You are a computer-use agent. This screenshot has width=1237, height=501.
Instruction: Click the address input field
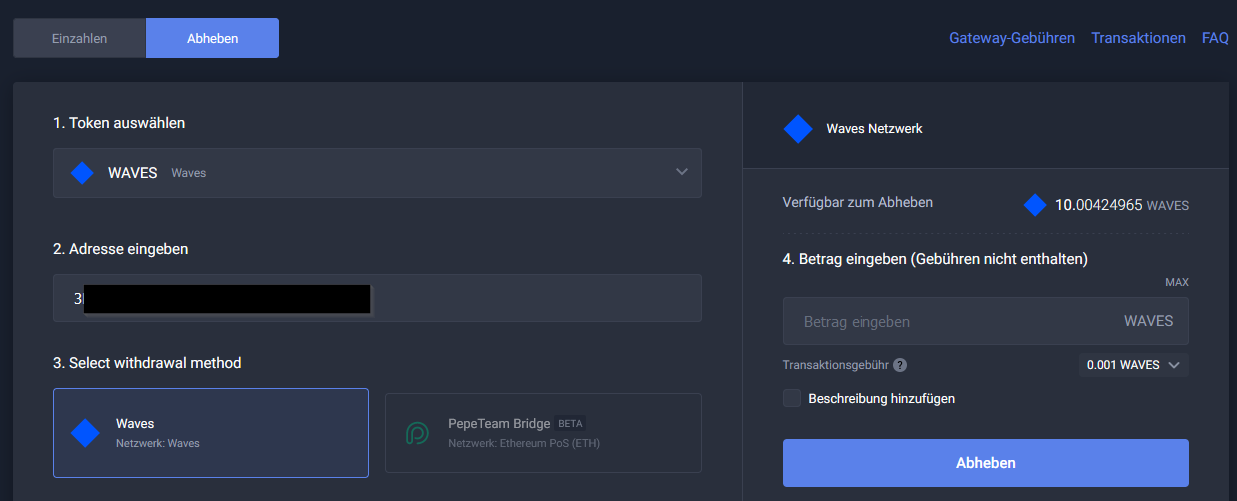(x=377, y=298)
